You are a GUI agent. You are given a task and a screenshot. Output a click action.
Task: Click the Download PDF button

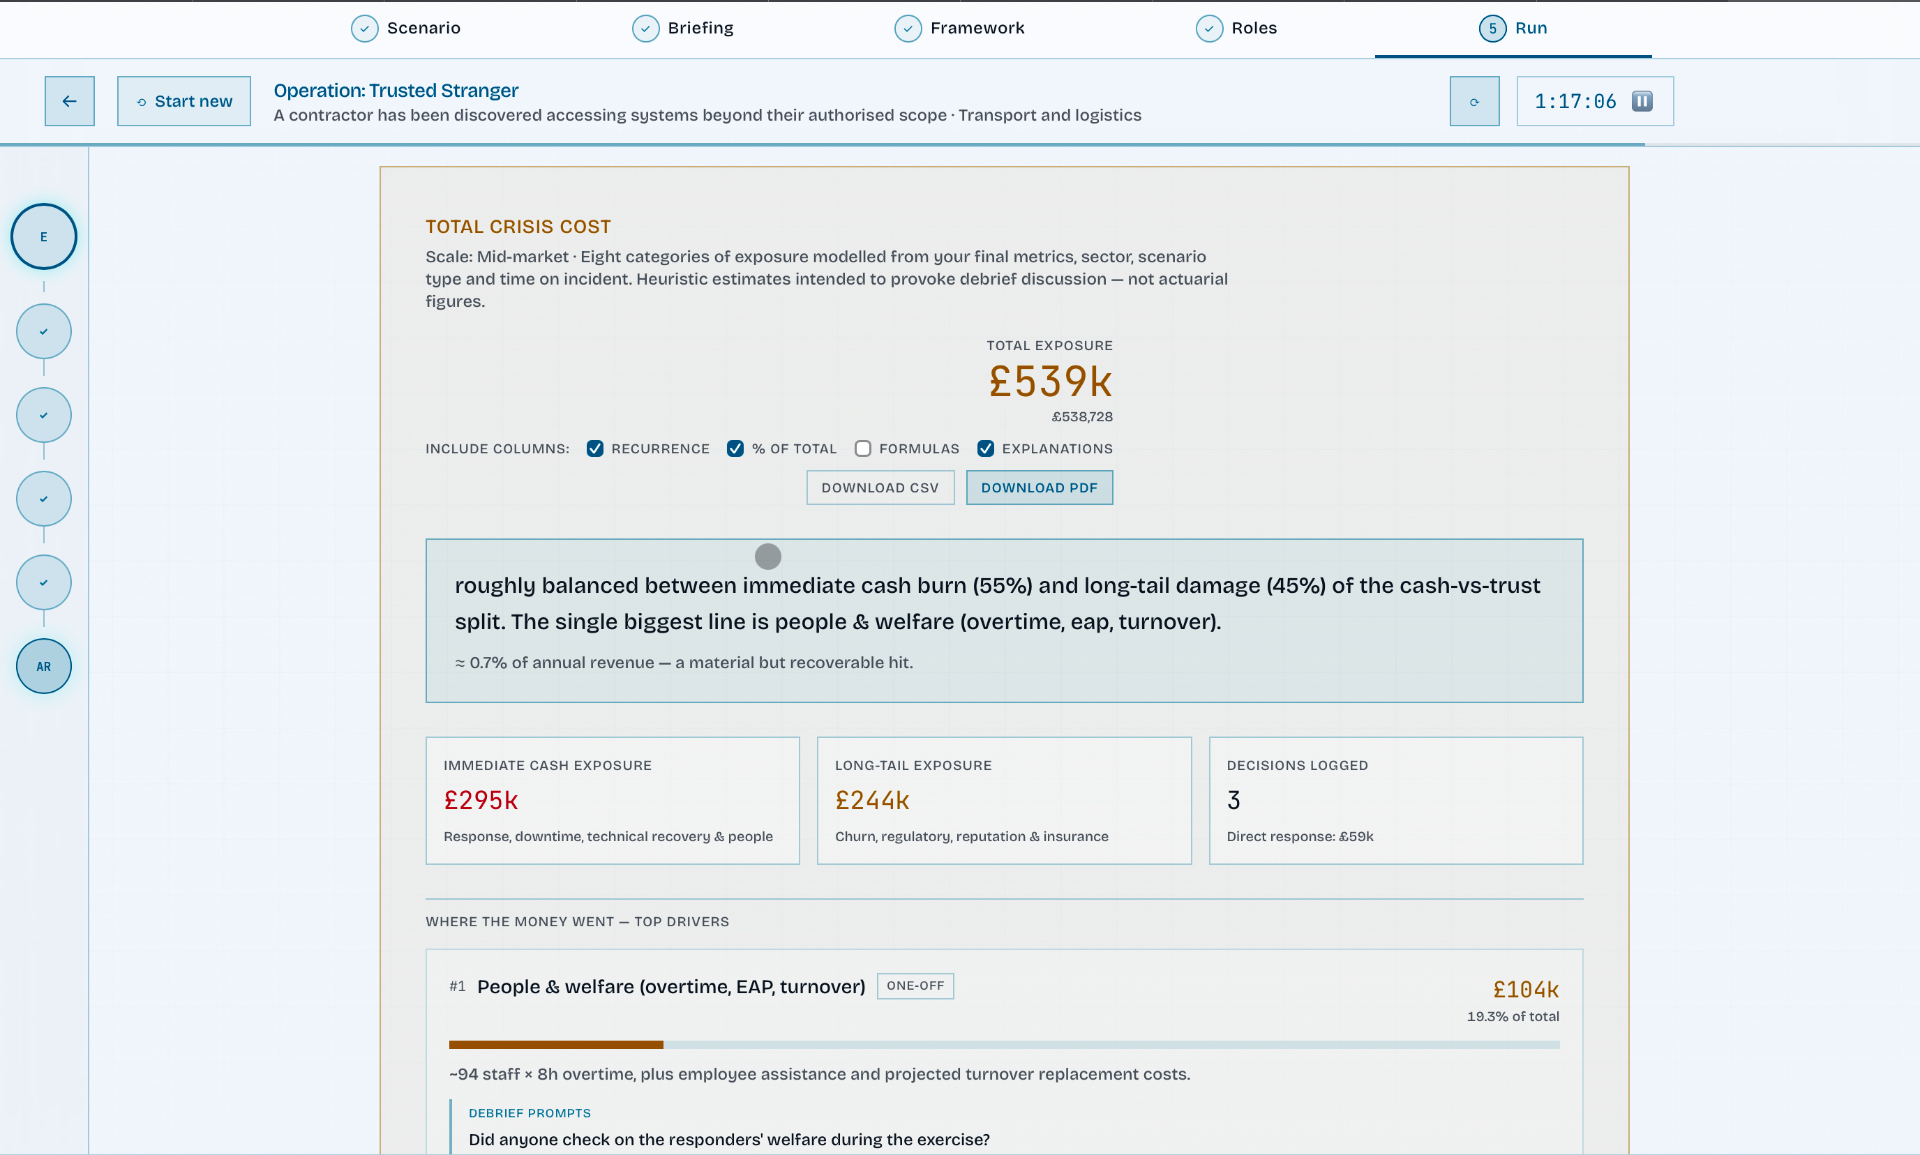click(1039, 488)
